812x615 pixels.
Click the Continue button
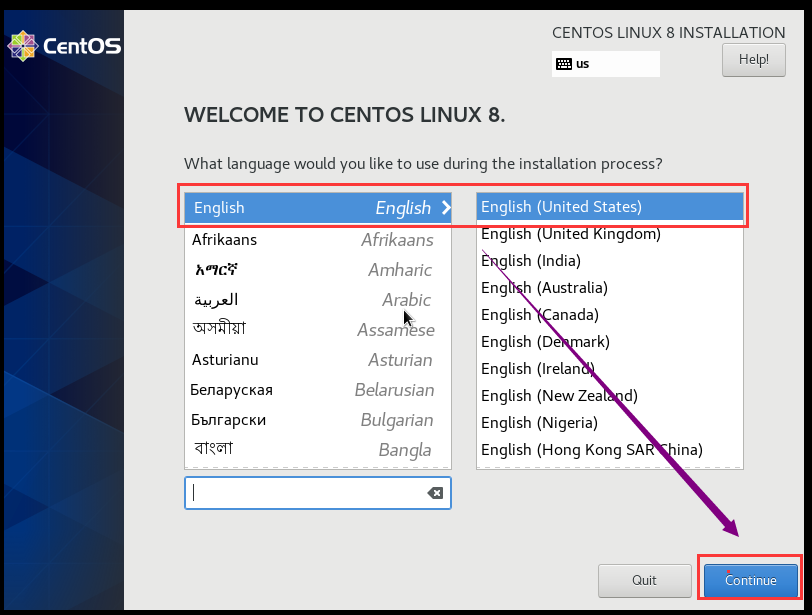750,580
